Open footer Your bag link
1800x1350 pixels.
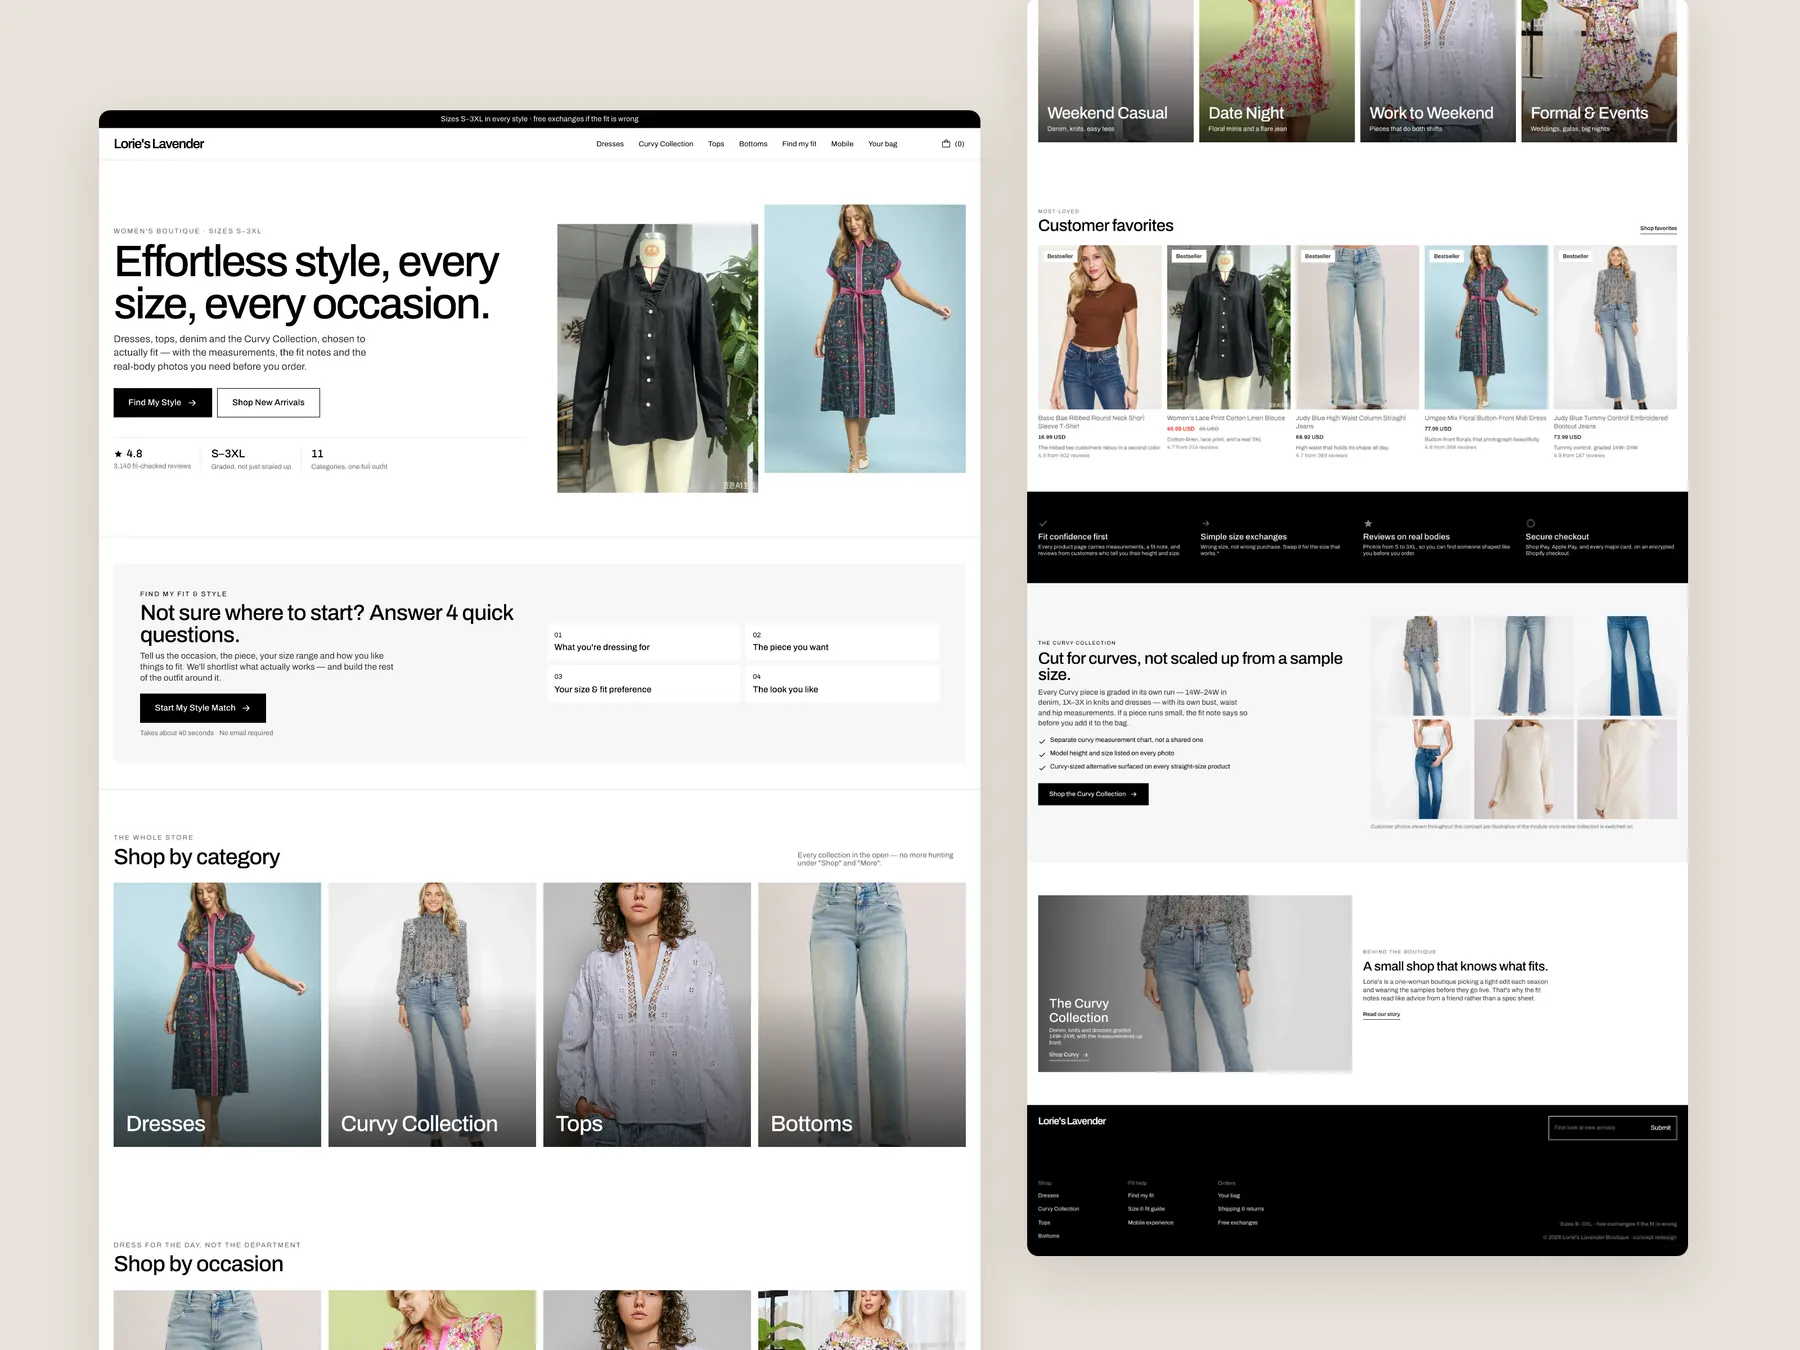click(1229, 1196)
